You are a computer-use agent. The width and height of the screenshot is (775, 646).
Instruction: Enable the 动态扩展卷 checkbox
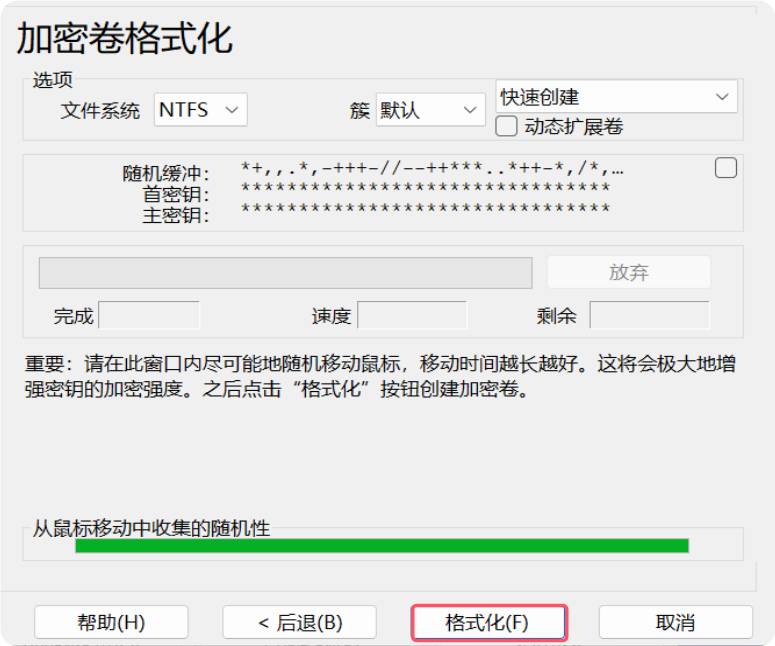507,127
